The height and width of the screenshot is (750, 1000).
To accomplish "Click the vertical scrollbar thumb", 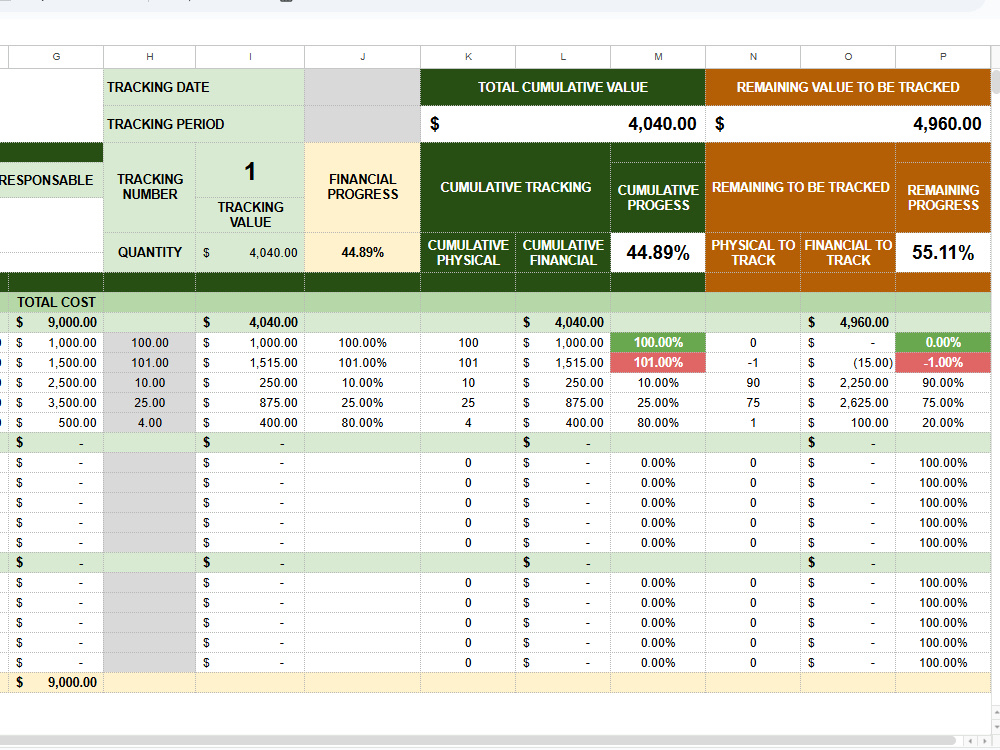I will click(x=996, y=82).
